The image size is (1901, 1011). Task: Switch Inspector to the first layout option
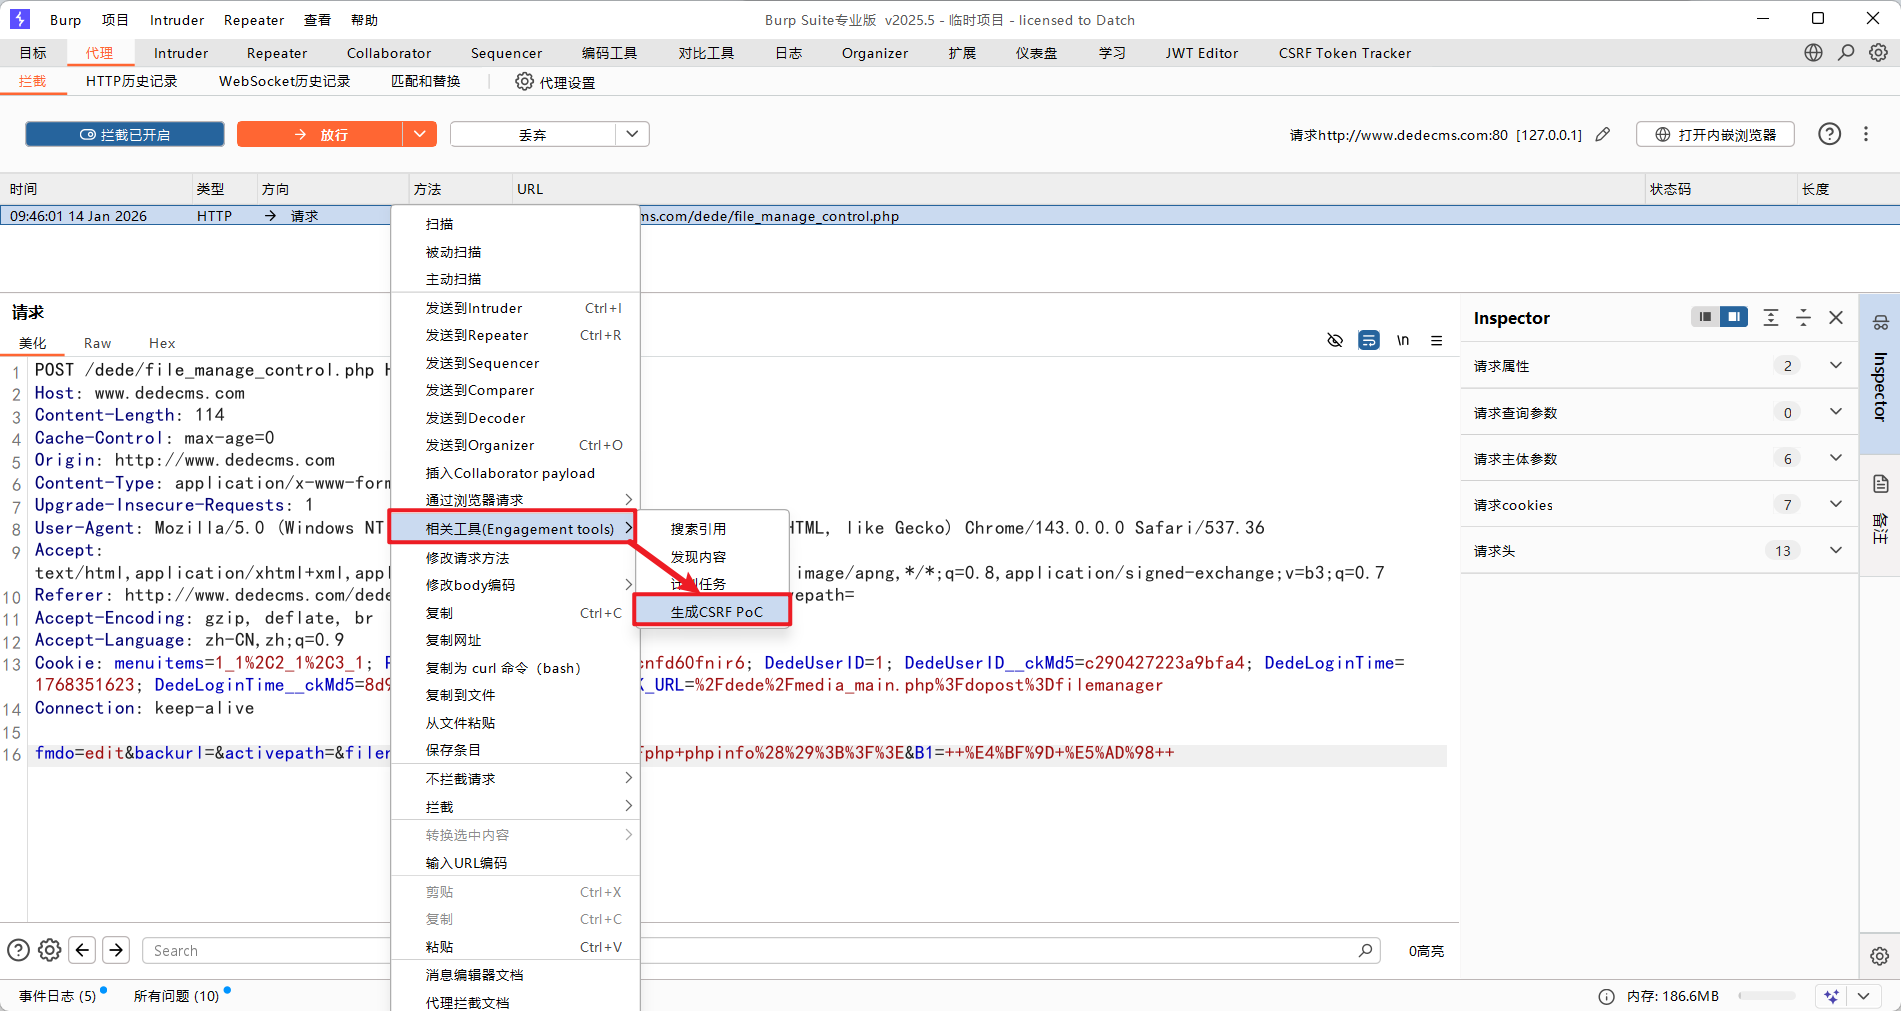pos(1705,317)
